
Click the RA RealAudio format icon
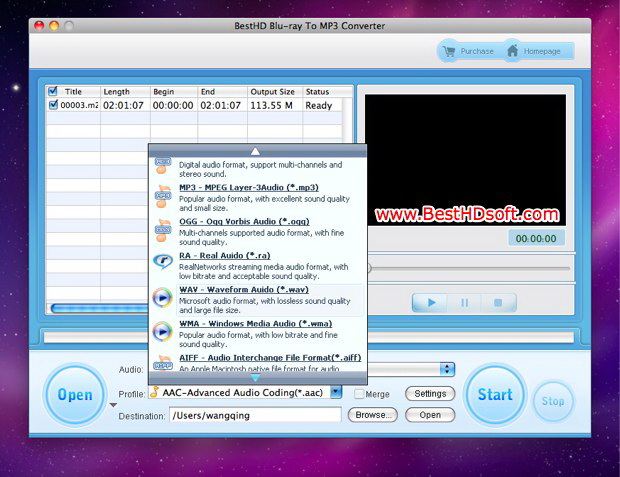(163, 261)
